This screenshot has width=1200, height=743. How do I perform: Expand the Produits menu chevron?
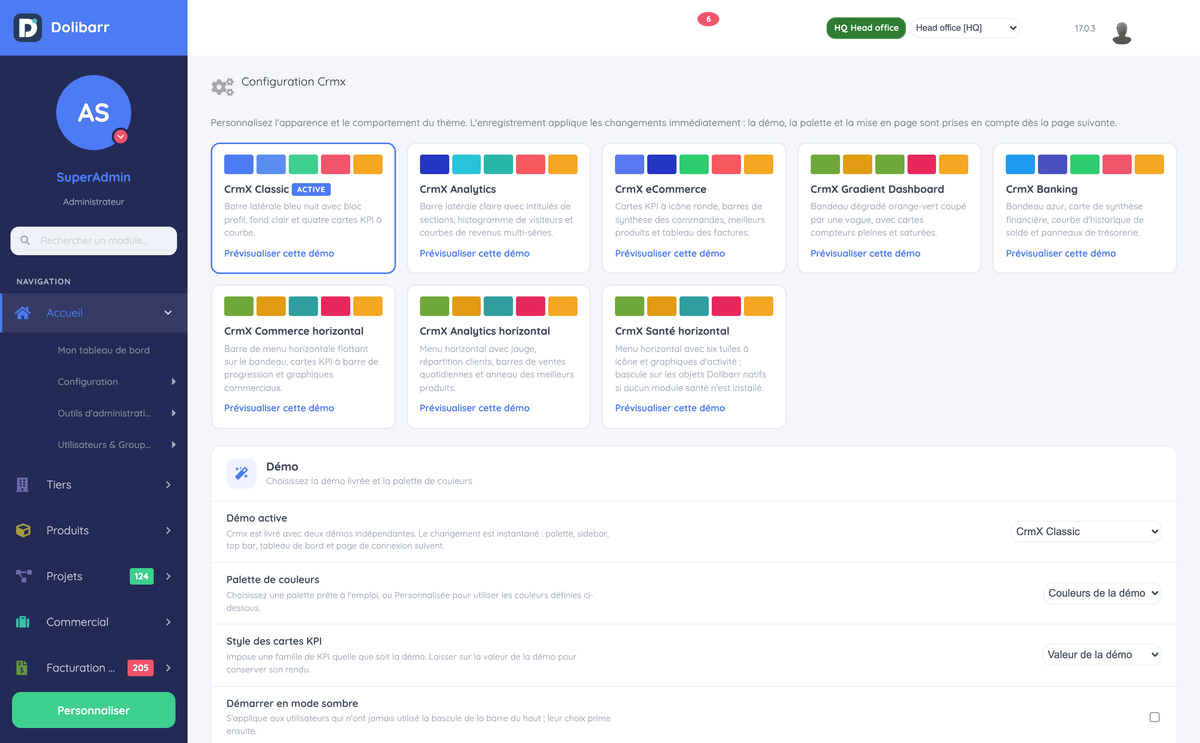point(168,530)
